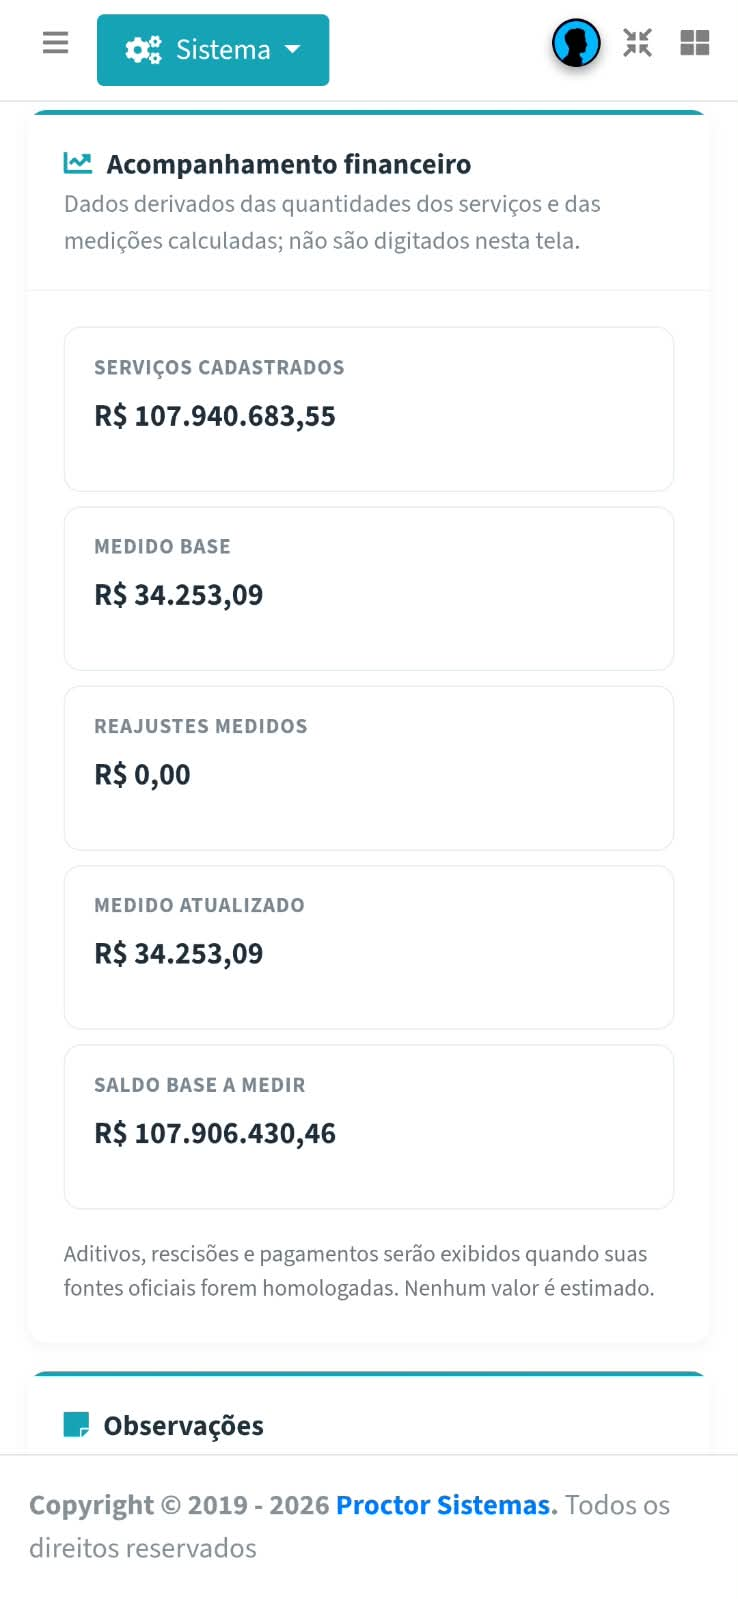Select the Saldo Base a Medir card
The image size is (738, 1599).
[x=369, y=1127]
